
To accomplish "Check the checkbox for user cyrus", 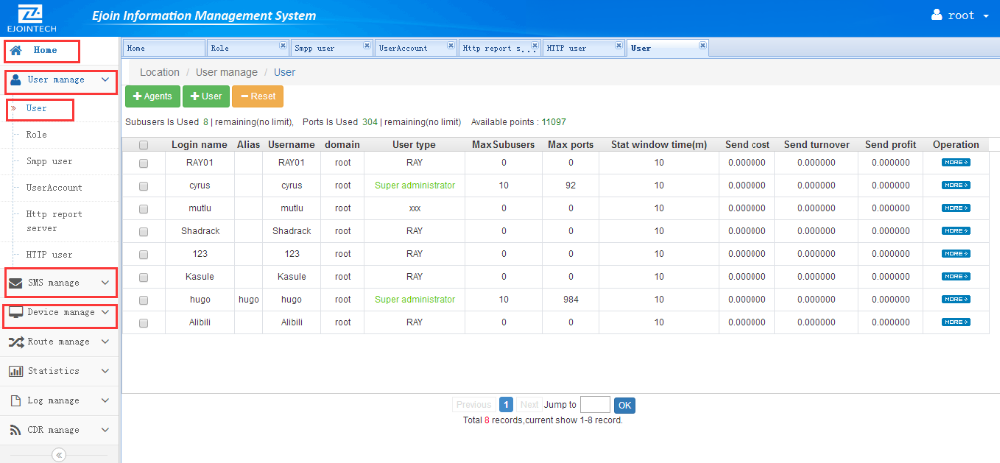I will [x=143, y=186].
